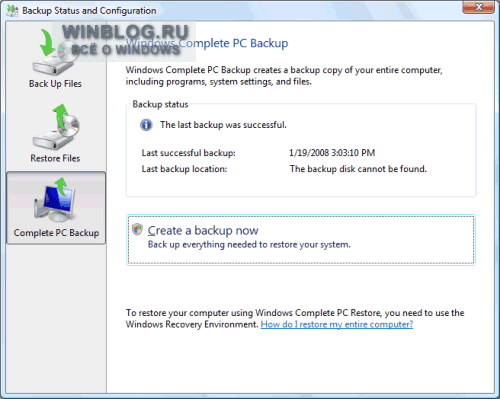Click the shield icon beside Create a backup now
Screen dimensions: 500x399
click(x=137, y=229)
